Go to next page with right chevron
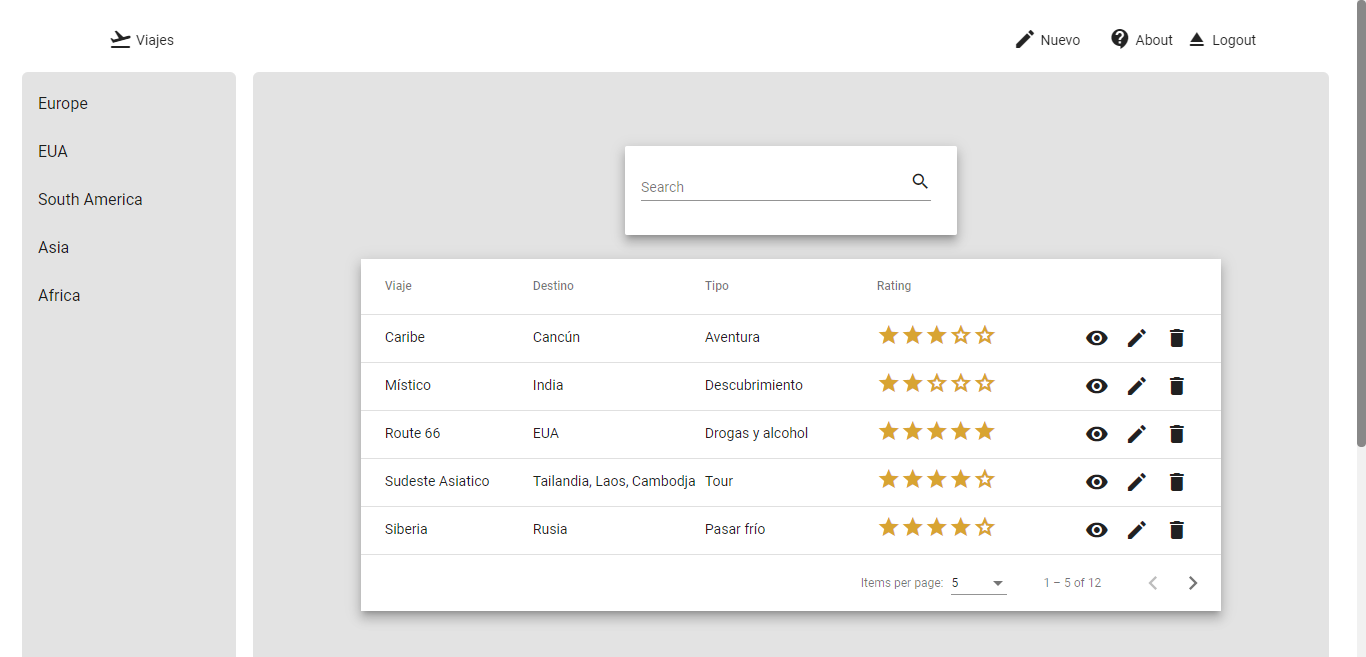1366x657 pixels. tap(1192, 582)
